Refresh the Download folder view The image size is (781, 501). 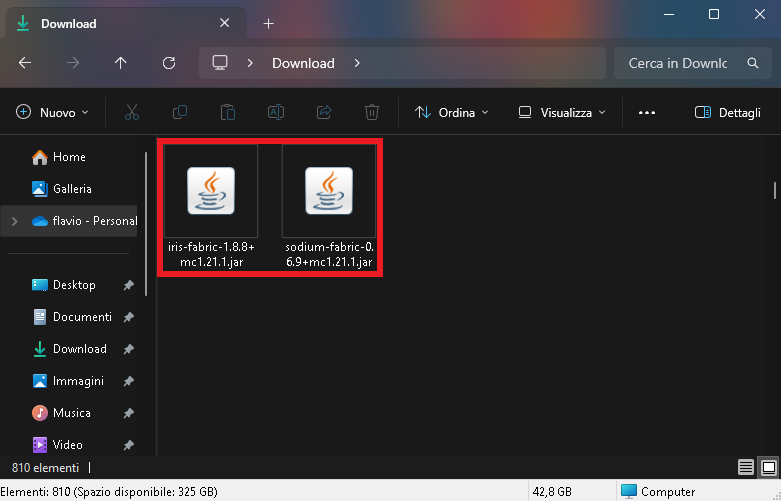(169, 63)
